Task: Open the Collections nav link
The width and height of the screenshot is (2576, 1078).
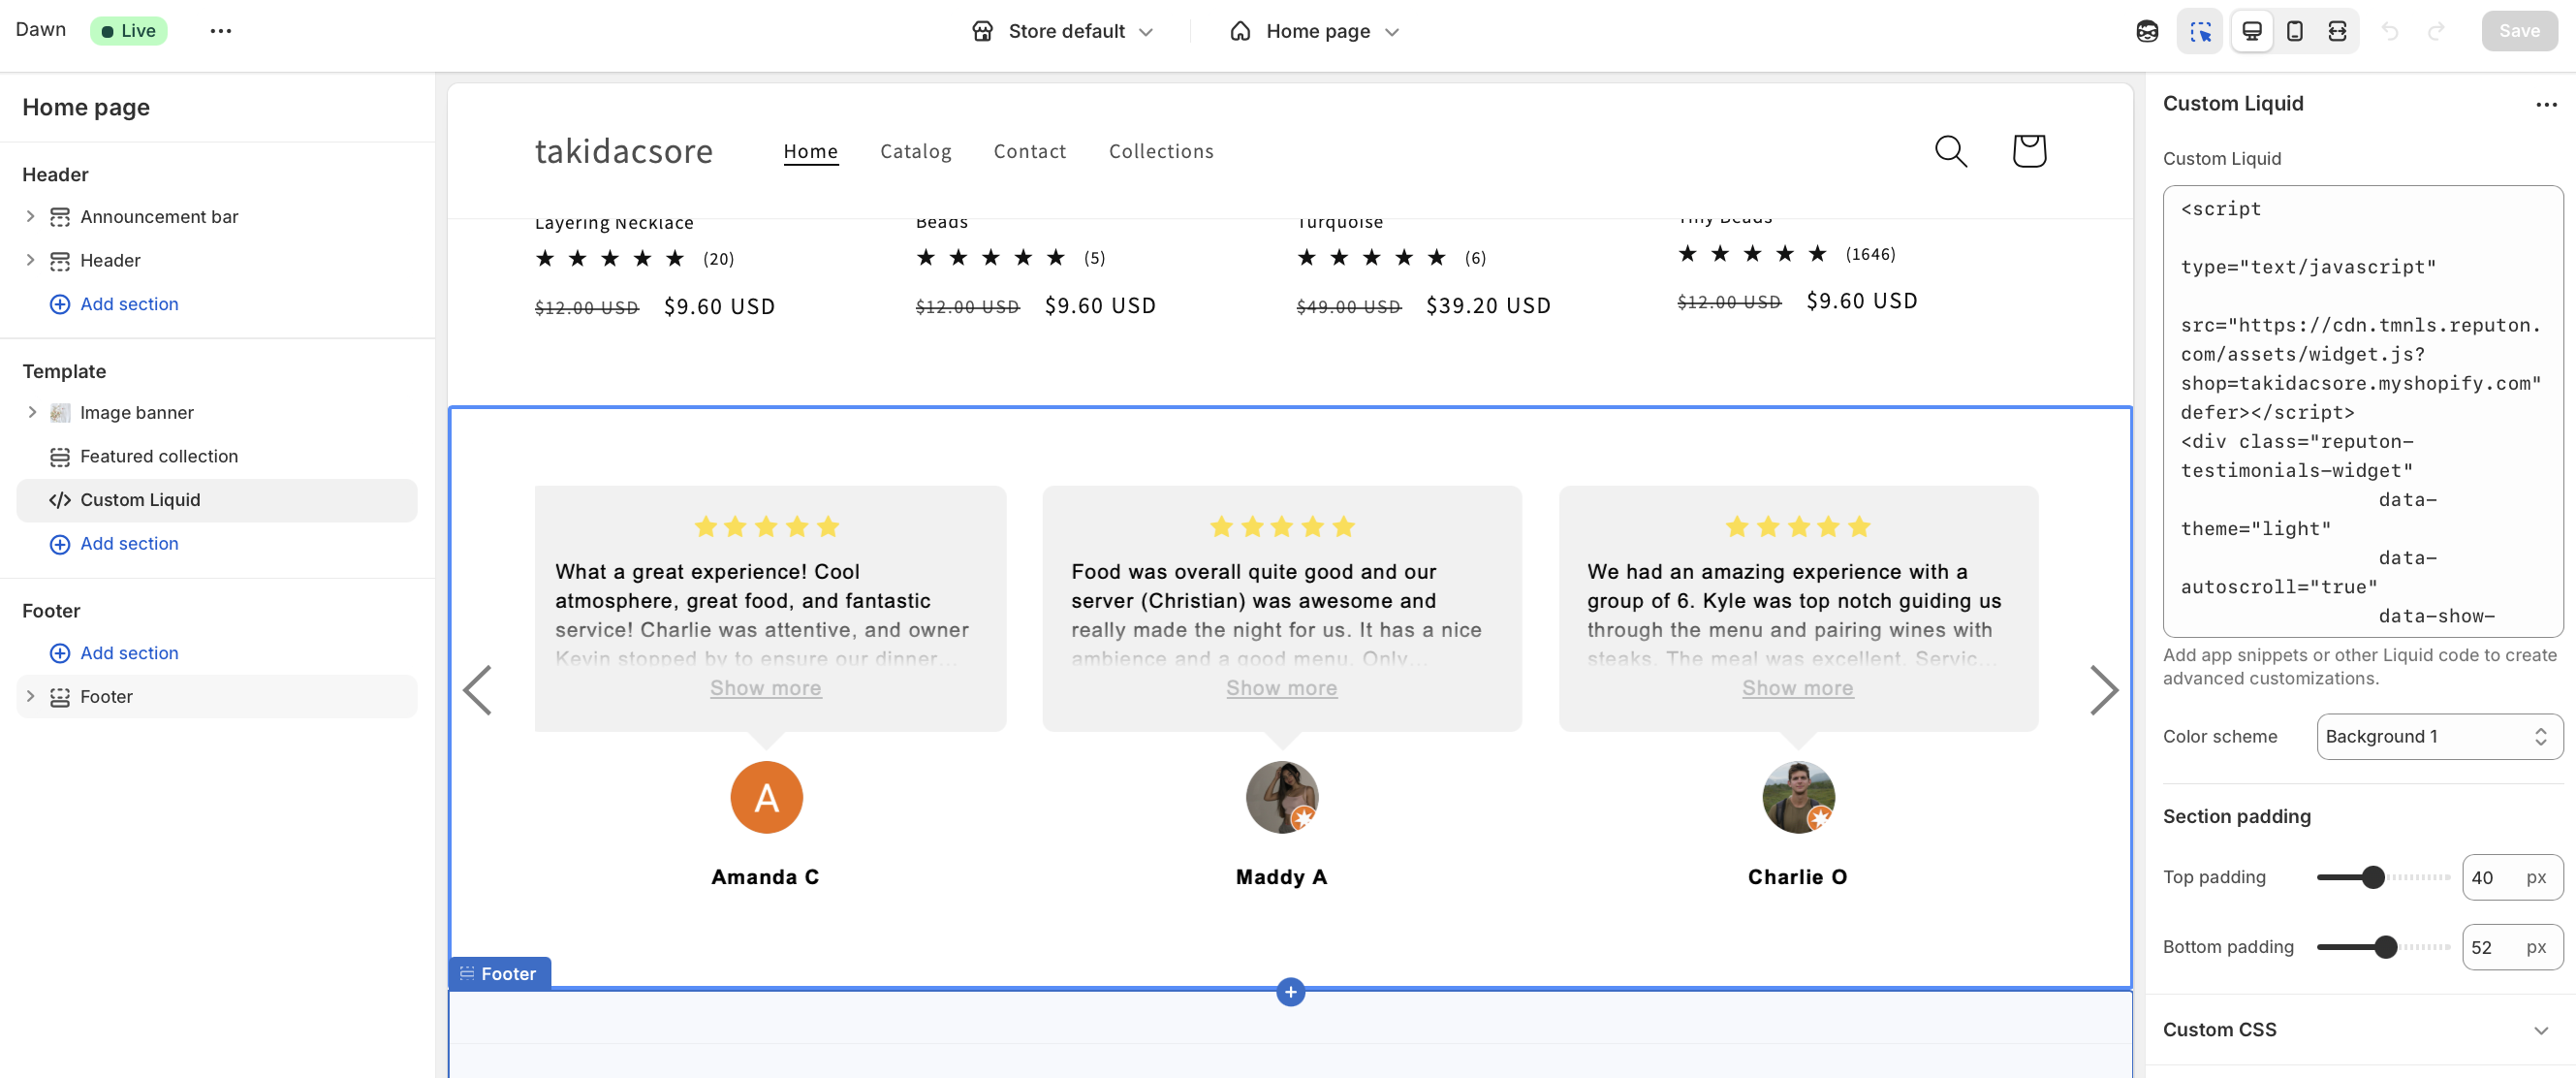Action: 1160,151
